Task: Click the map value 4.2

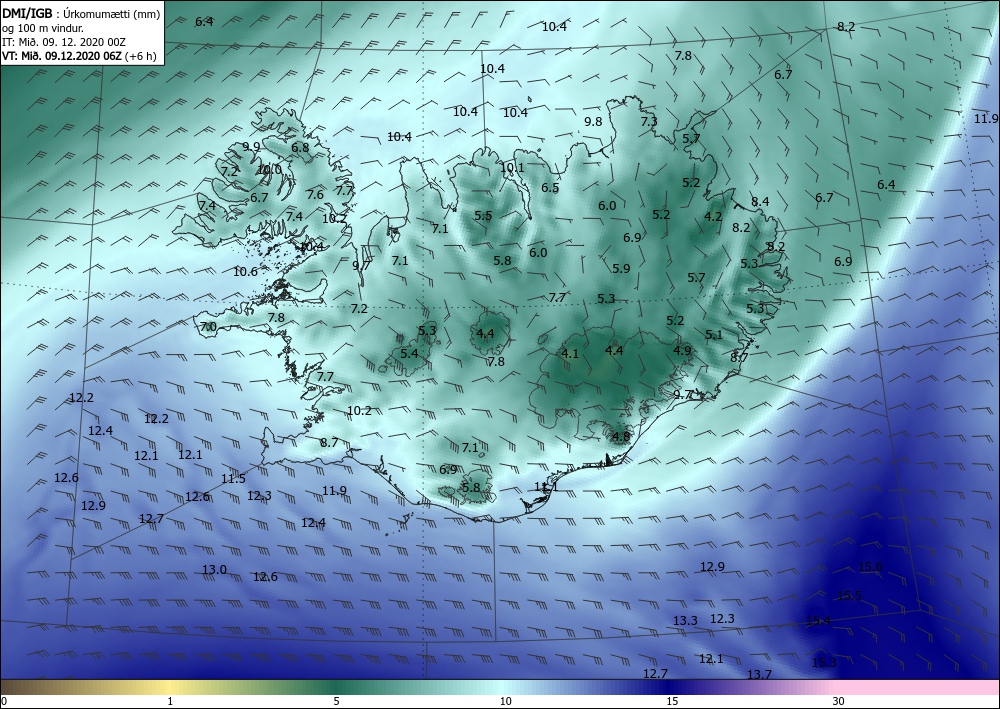Action: click(x=713, y=217)
